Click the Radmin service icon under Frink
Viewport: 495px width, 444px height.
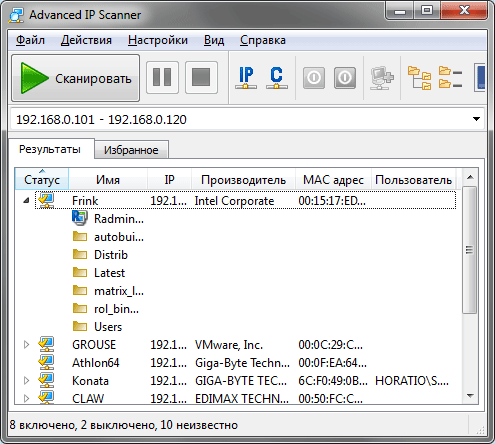point(80,218)
